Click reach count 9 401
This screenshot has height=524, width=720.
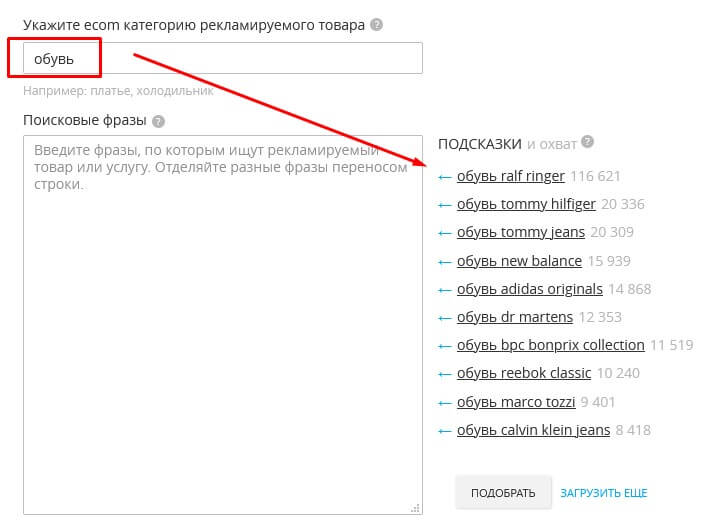(598, 402)
